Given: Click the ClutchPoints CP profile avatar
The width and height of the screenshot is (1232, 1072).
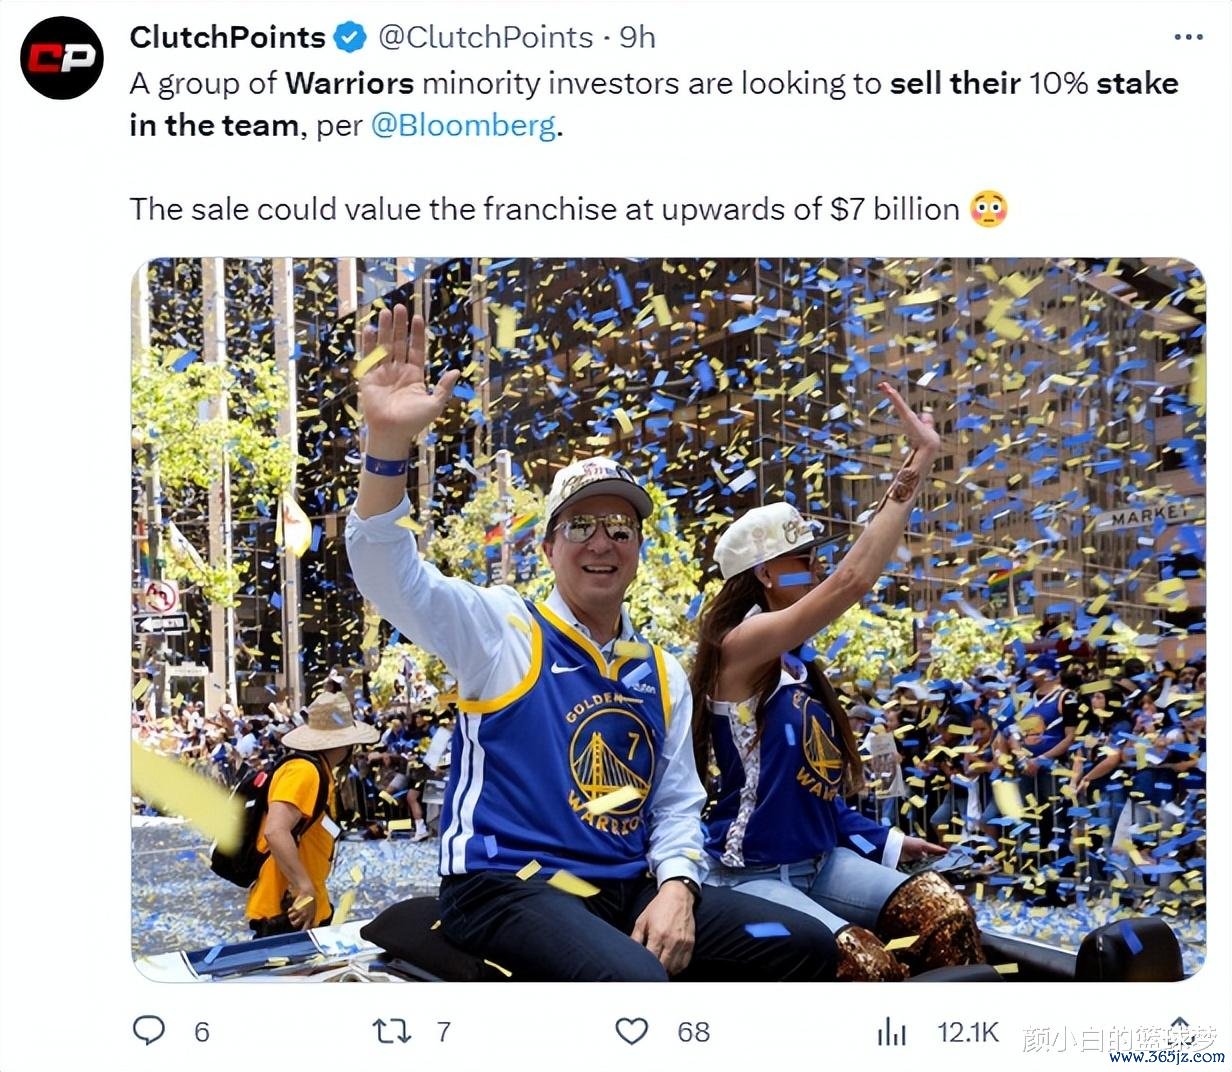Looking at the screenshot, I should 62,58.
